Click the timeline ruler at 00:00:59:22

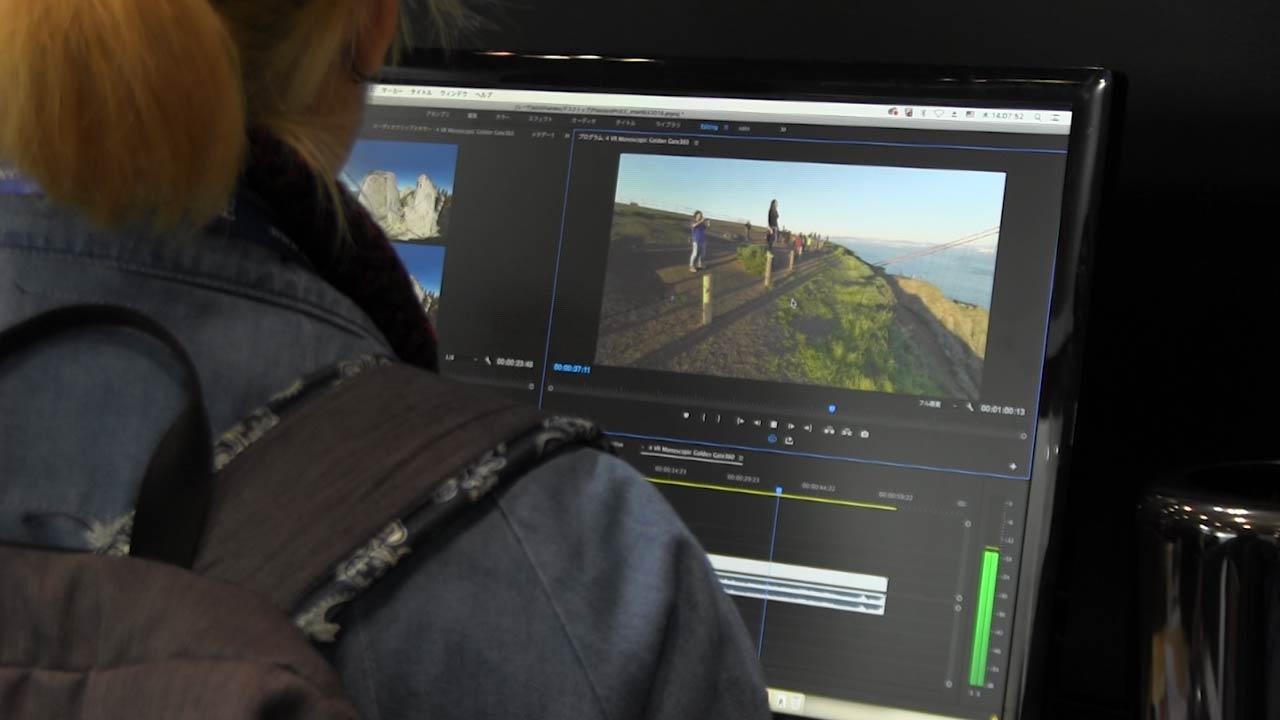tap(896, 495)
